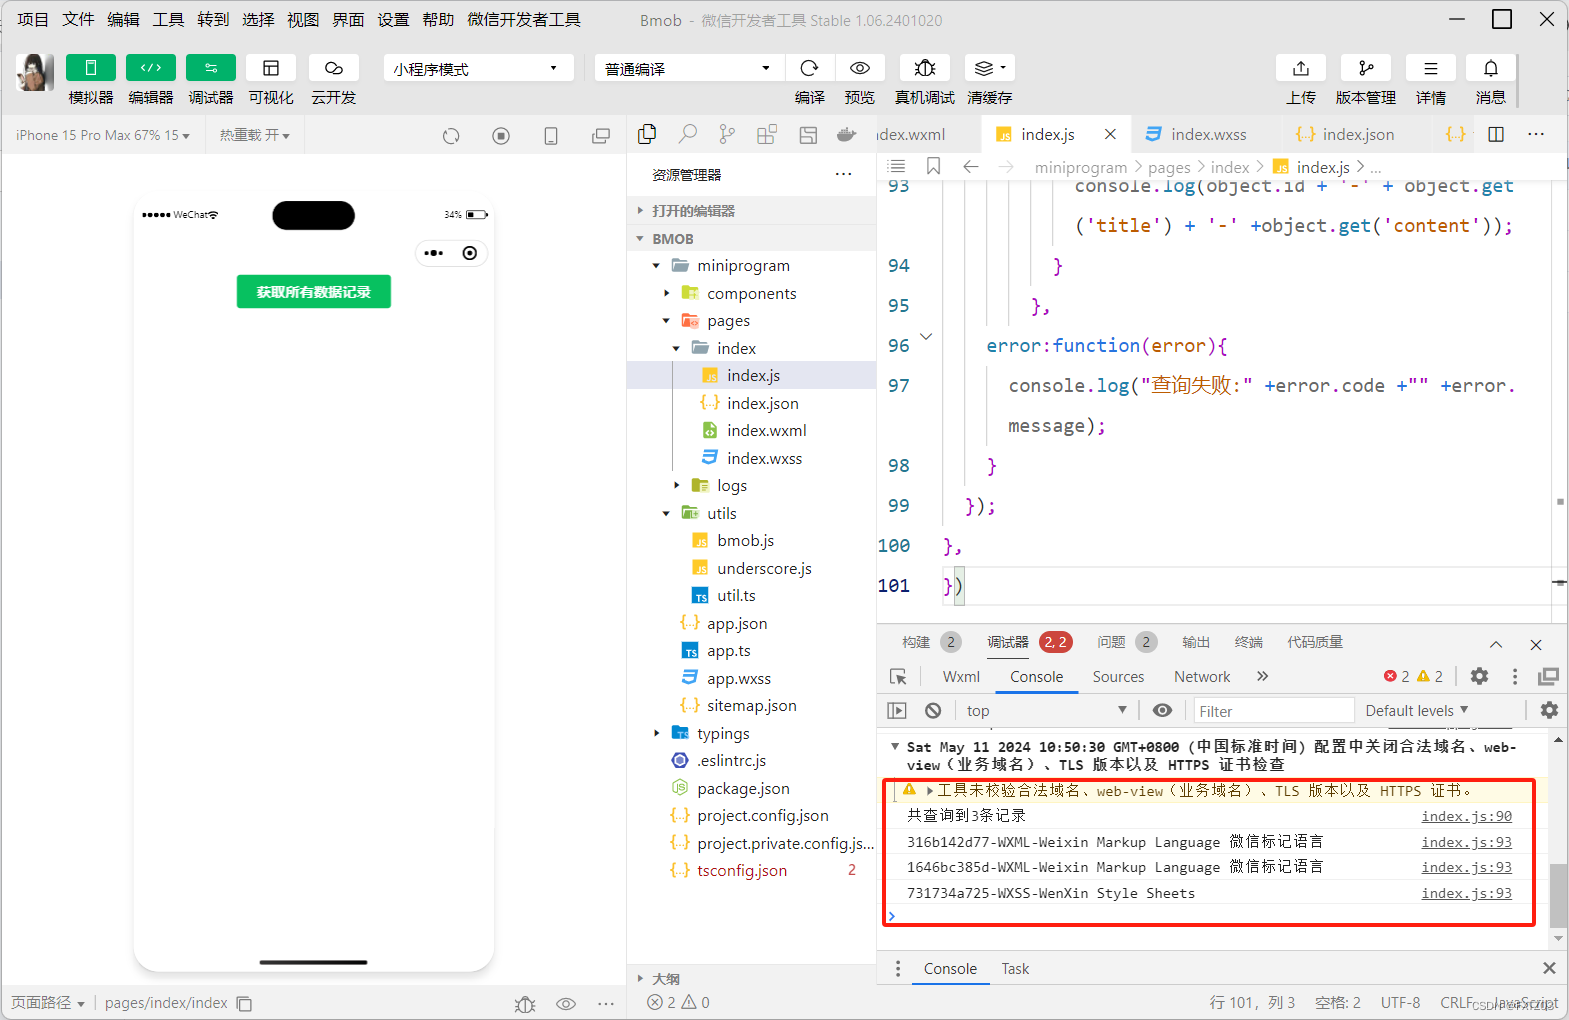Viewport: 1569px width, 1020px height.
Task: Open the 详情 details panel
Action: click(1431, 68)
